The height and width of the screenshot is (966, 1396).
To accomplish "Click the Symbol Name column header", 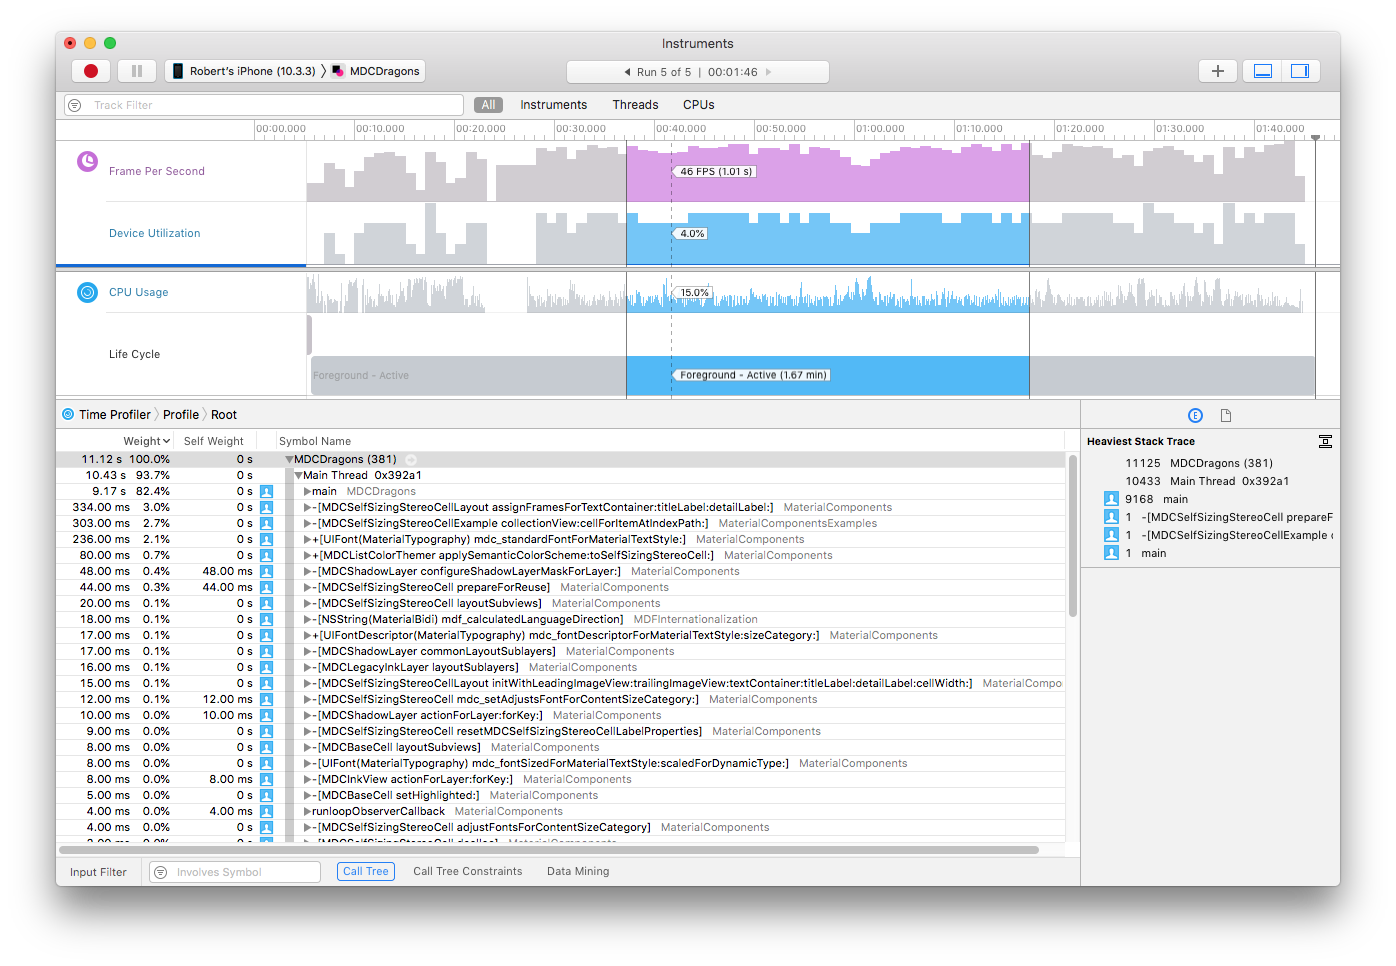I will 315,441.
